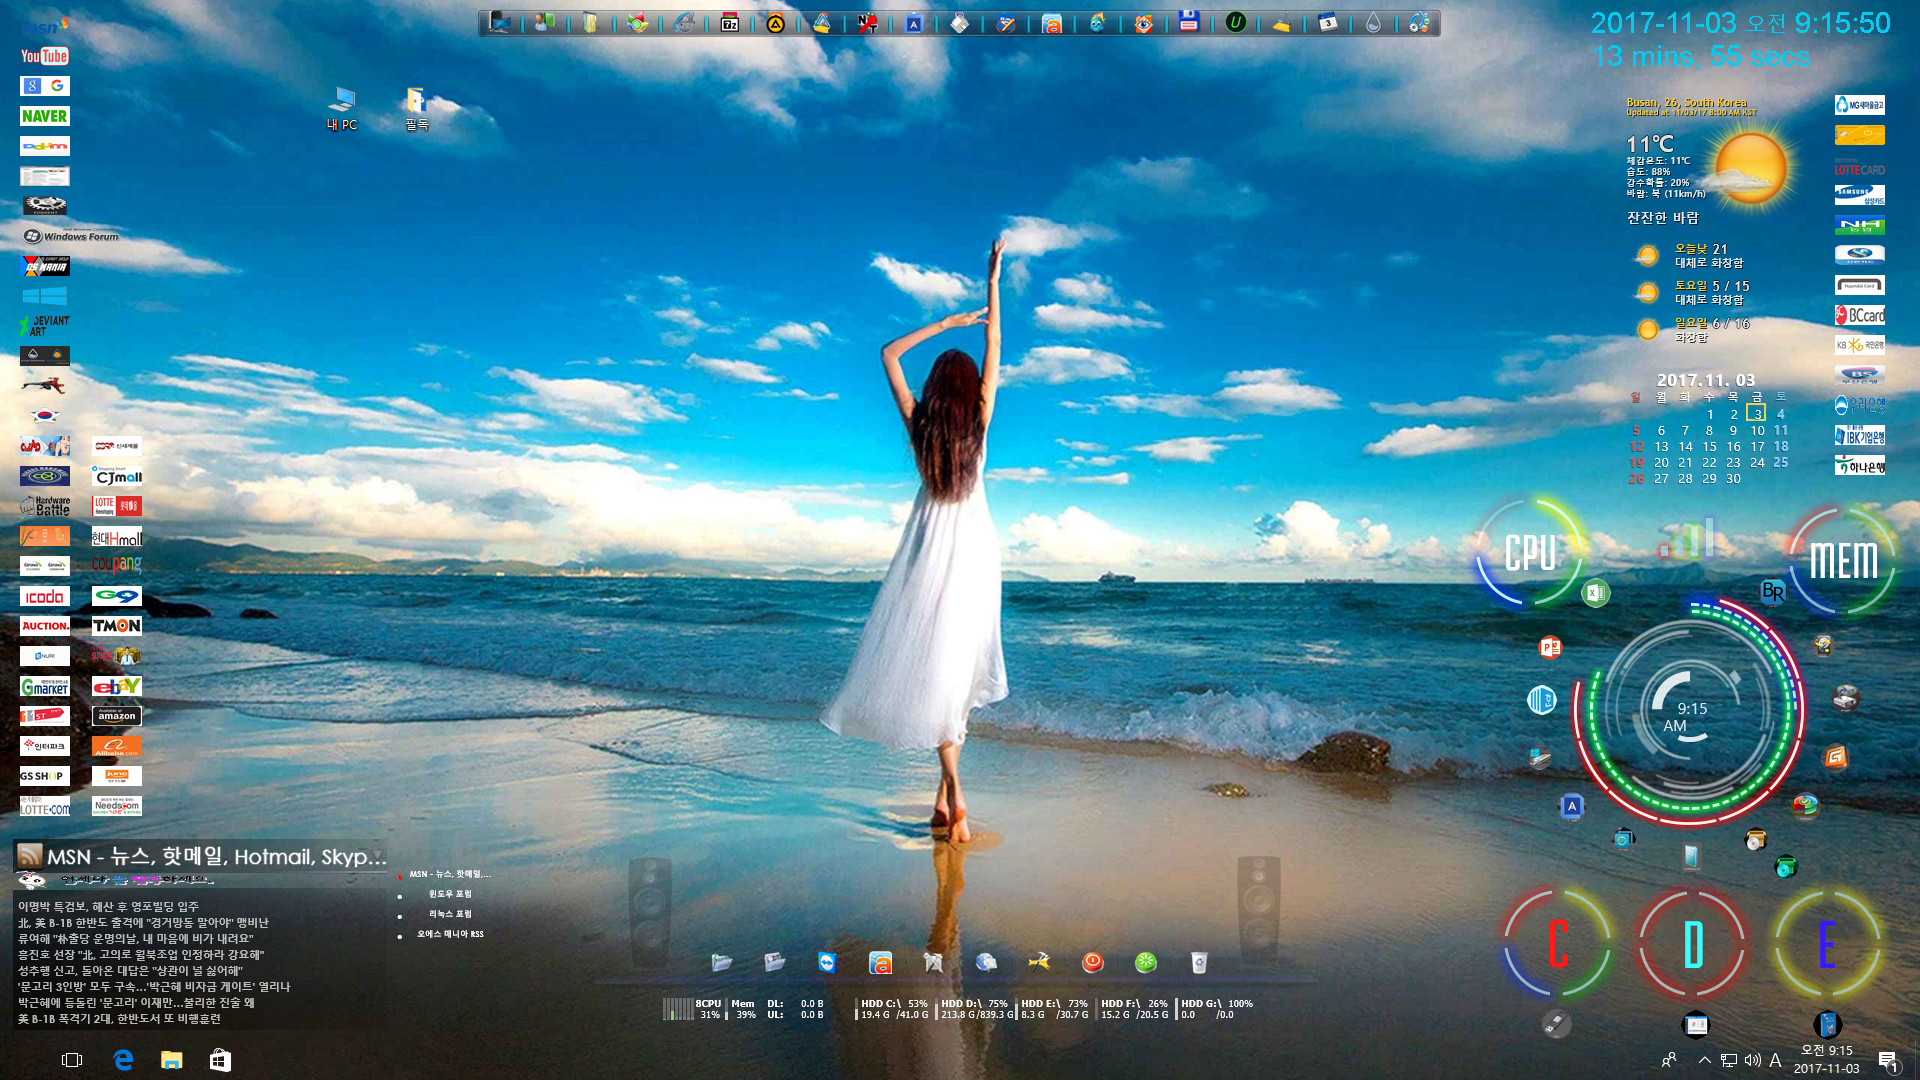This screenshot has height=1080, width=1920.
Task: Open the calendar icon in top dock
Action: tap(1328, 23)
